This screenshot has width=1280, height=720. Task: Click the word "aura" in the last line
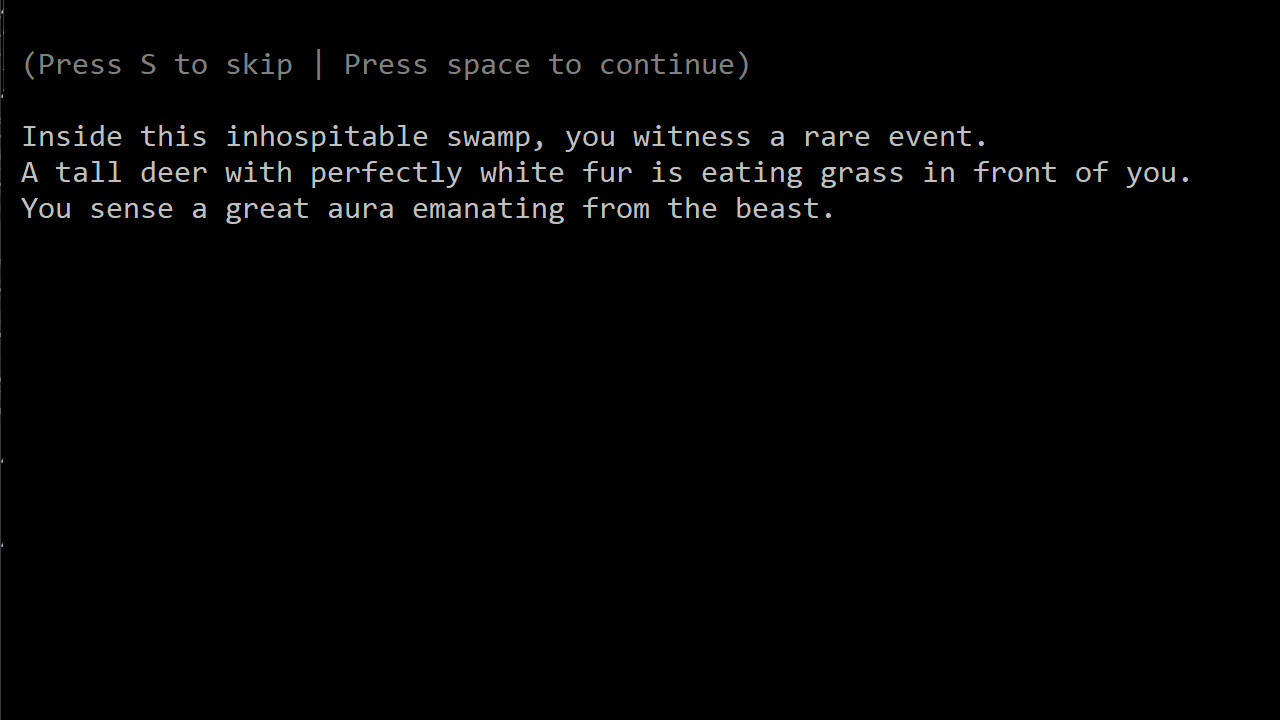pyautogui.click(x=361, y=209)
